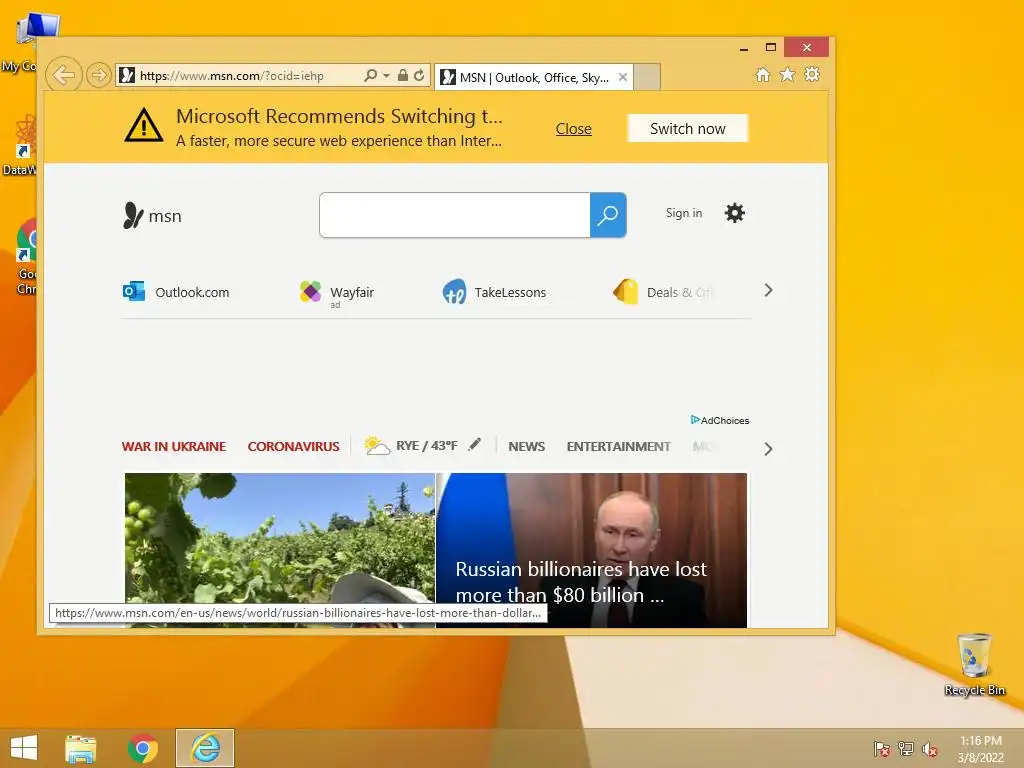Open the TakeLessons shortcut
Image resolution: width=1024 pixels, height=768 pixels.
tap(494, 292)
